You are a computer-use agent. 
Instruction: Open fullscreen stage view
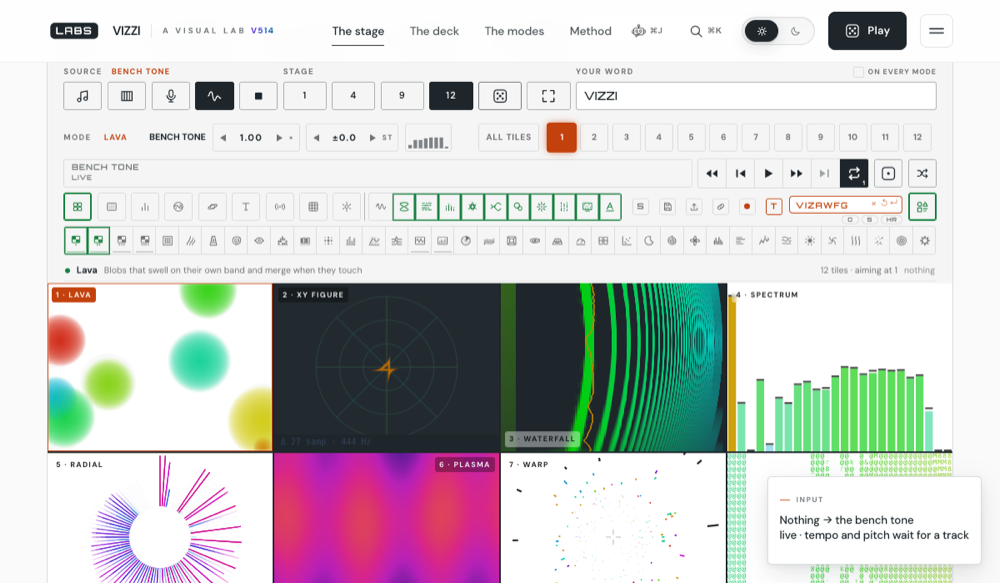point(548,96)
